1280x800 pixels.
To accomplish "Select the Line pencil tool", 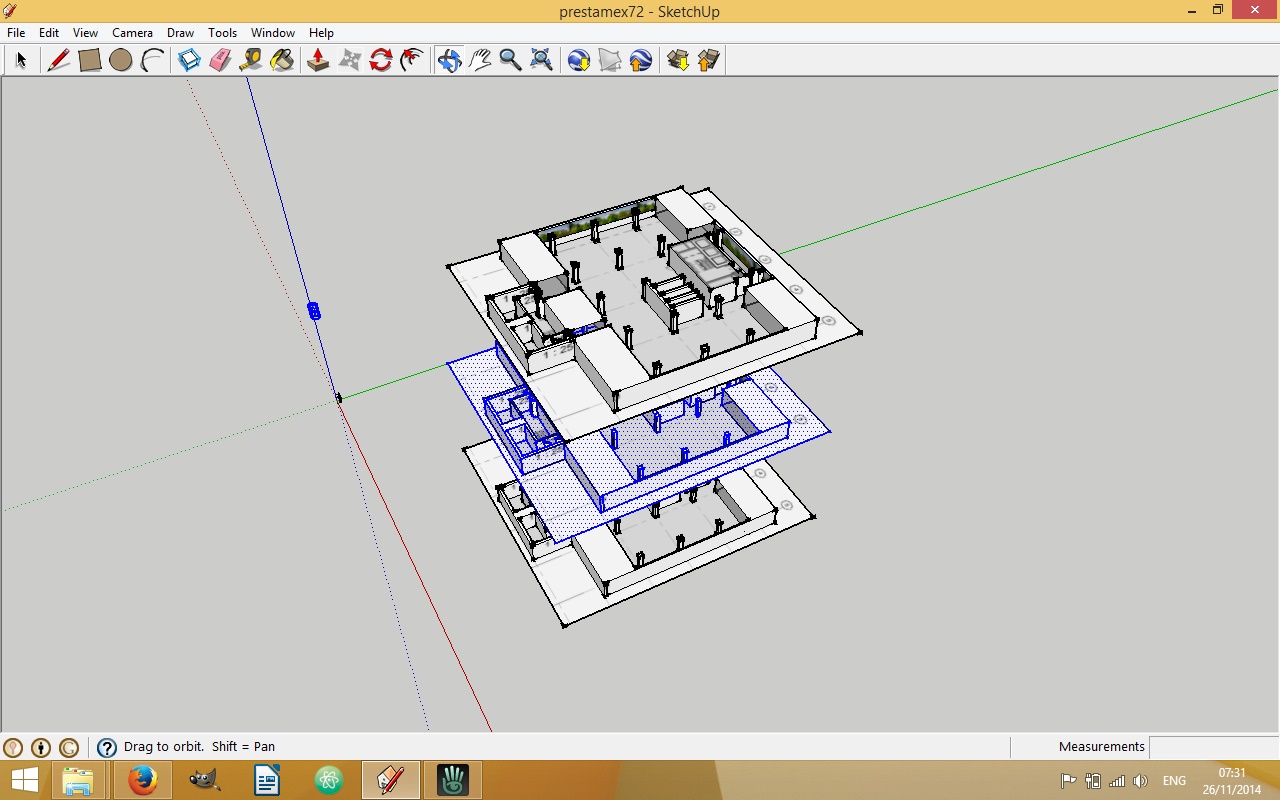I will coord(58,60).
